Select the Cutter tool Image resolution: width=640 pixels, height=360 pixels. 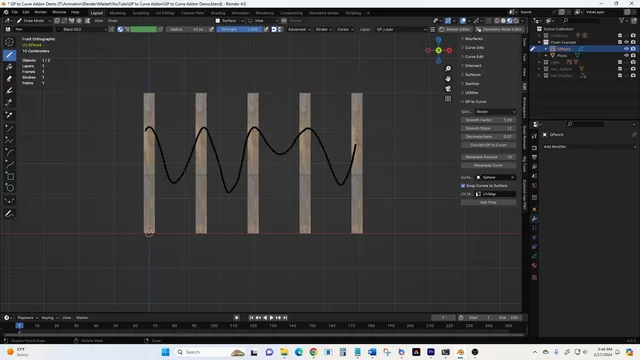point(9,102)
